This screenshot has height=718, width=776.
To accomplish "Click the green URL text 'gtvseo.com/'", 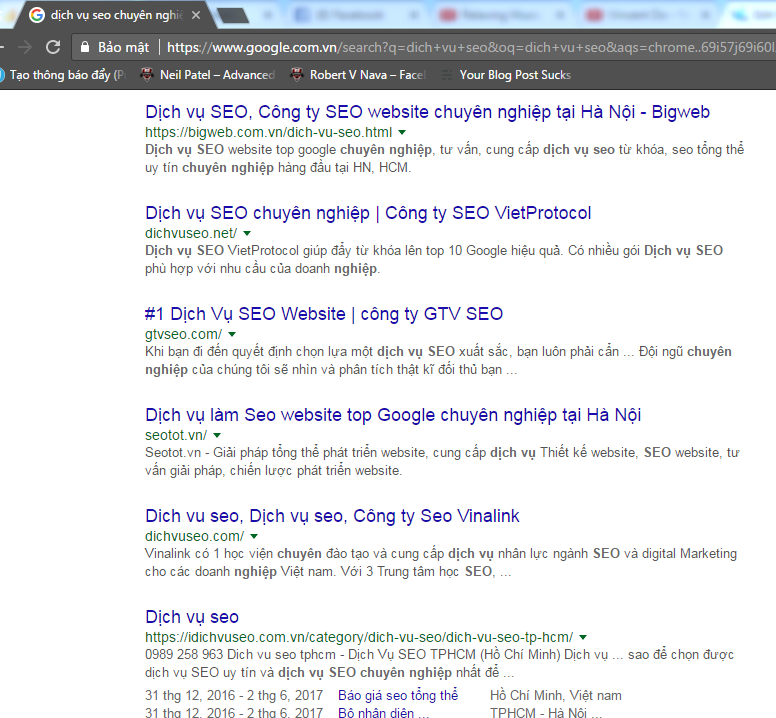I will [x=184, y=334].
